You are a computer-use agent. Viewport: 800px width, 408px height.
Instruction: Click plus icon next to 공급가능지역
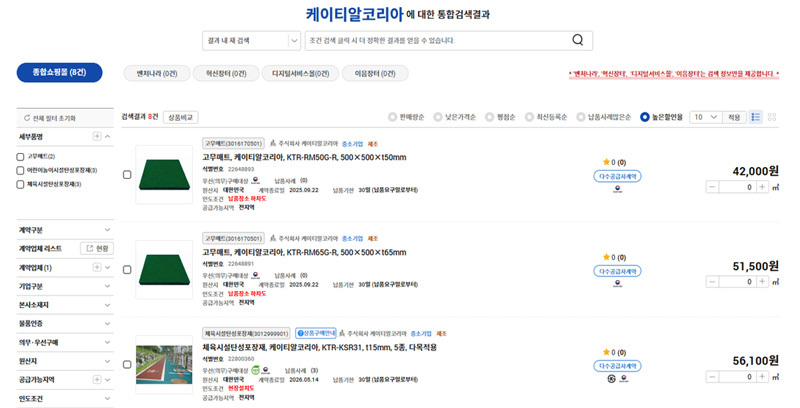click(97, 379)
